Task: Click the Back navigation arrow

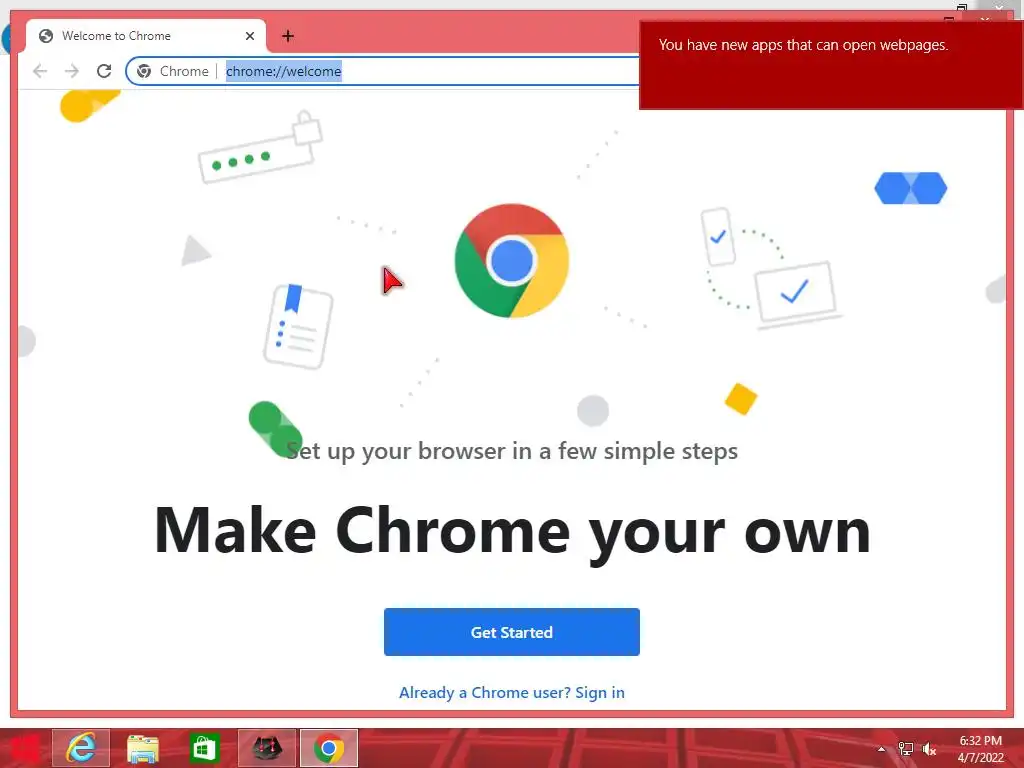Action: tap(40, 71)
